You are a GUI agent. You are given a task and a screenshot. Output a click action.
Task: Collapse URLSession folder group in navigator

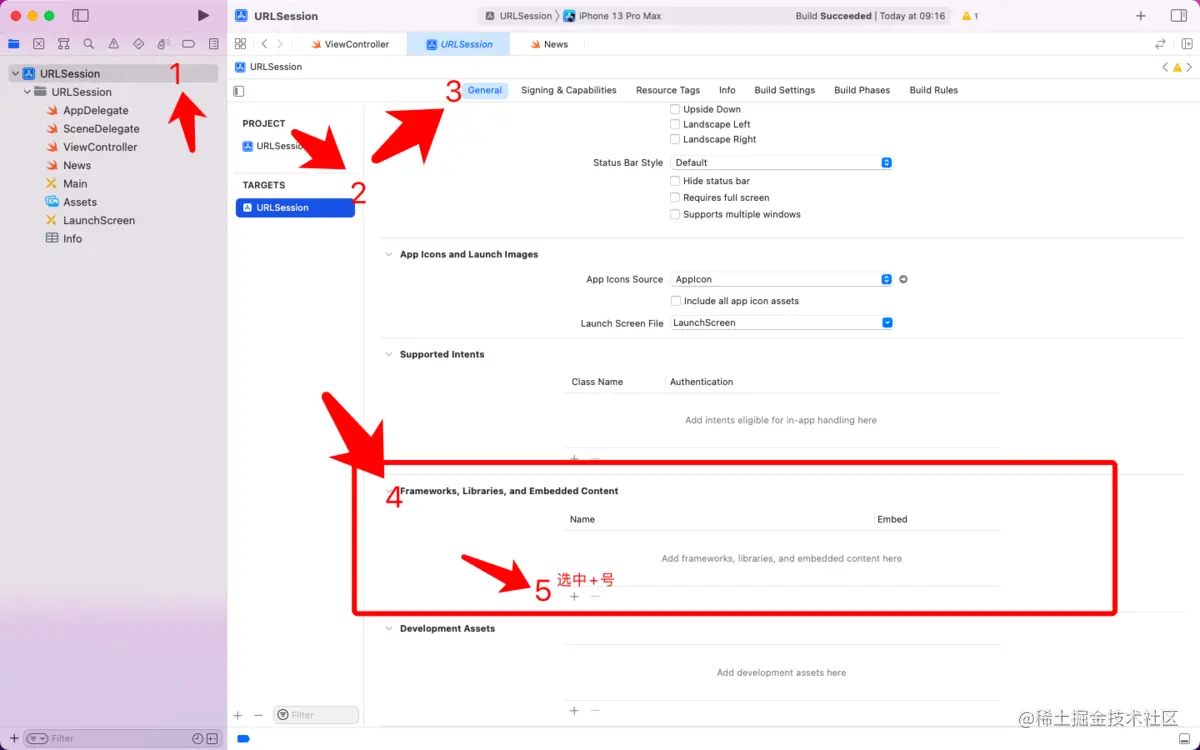coord(27,91)
